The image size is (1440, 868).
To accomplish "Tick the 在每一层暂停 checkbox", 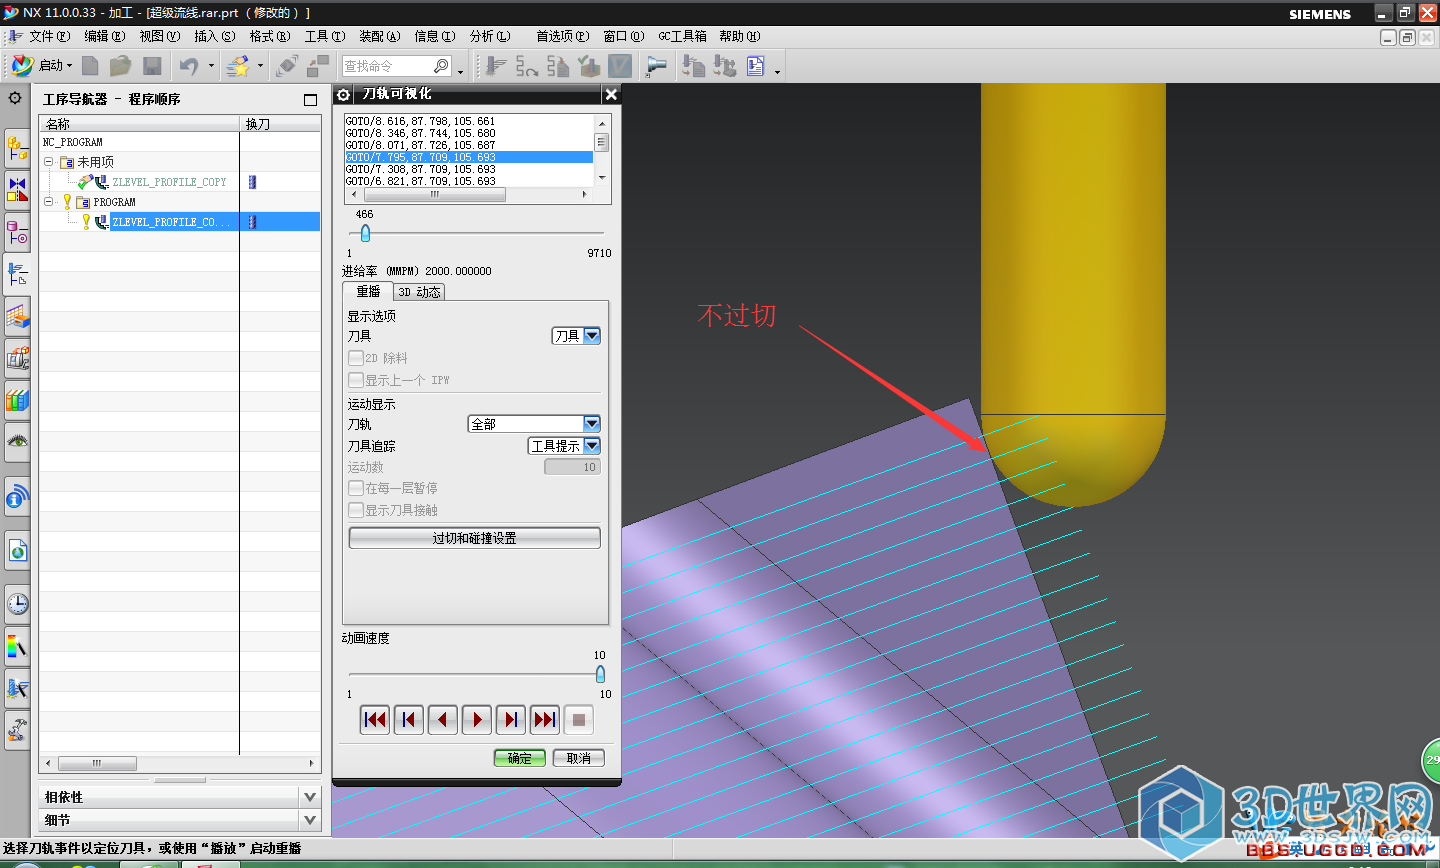I will coord(355,488).
